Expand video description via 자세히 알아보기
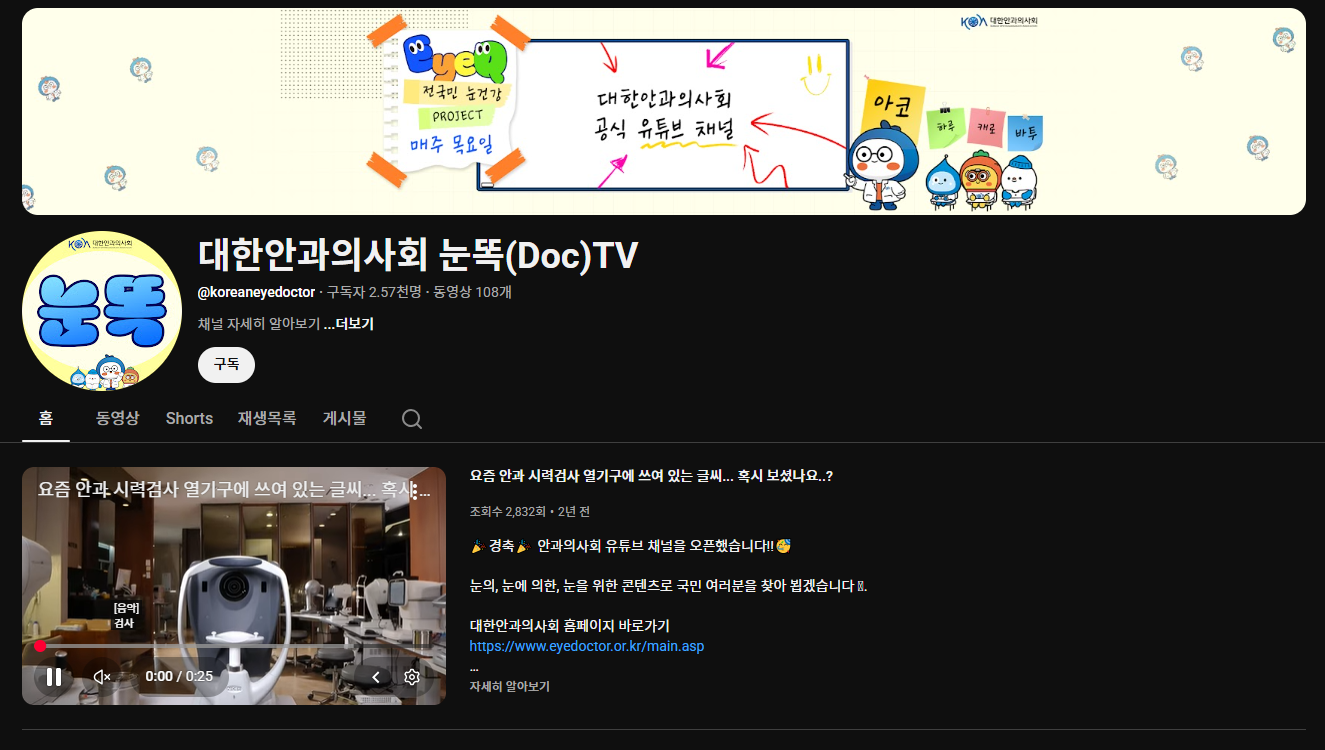Image resolution: width=1325 pixels, height=750 pixels. pos(510,687)
